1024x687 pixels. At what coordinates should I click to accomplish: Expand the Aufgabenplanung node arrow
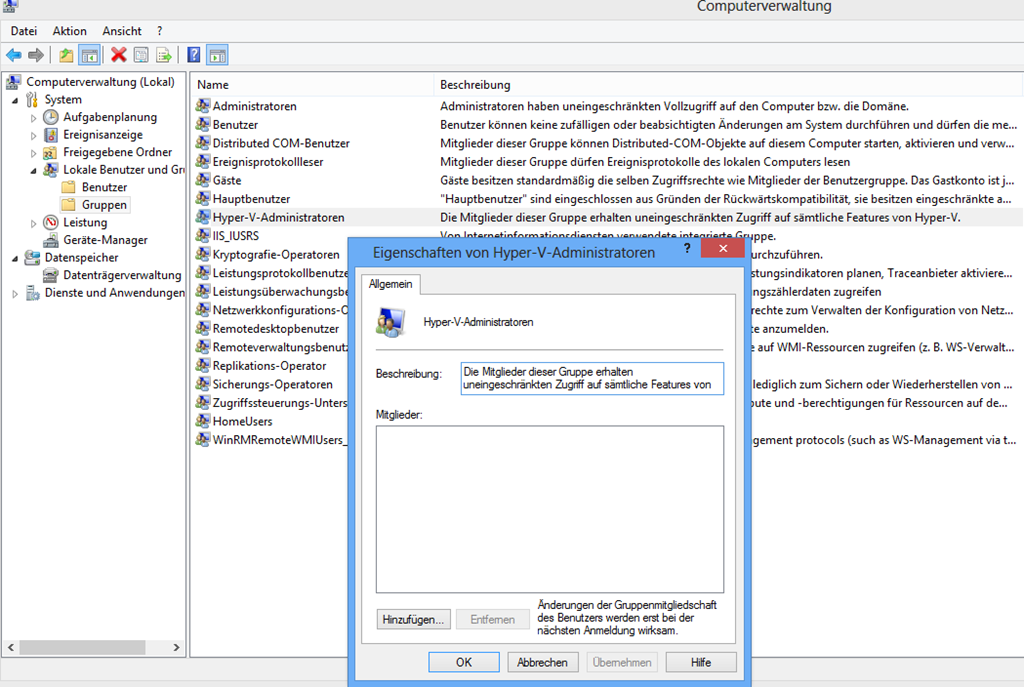pyautogui.click(x=33, y=118)
